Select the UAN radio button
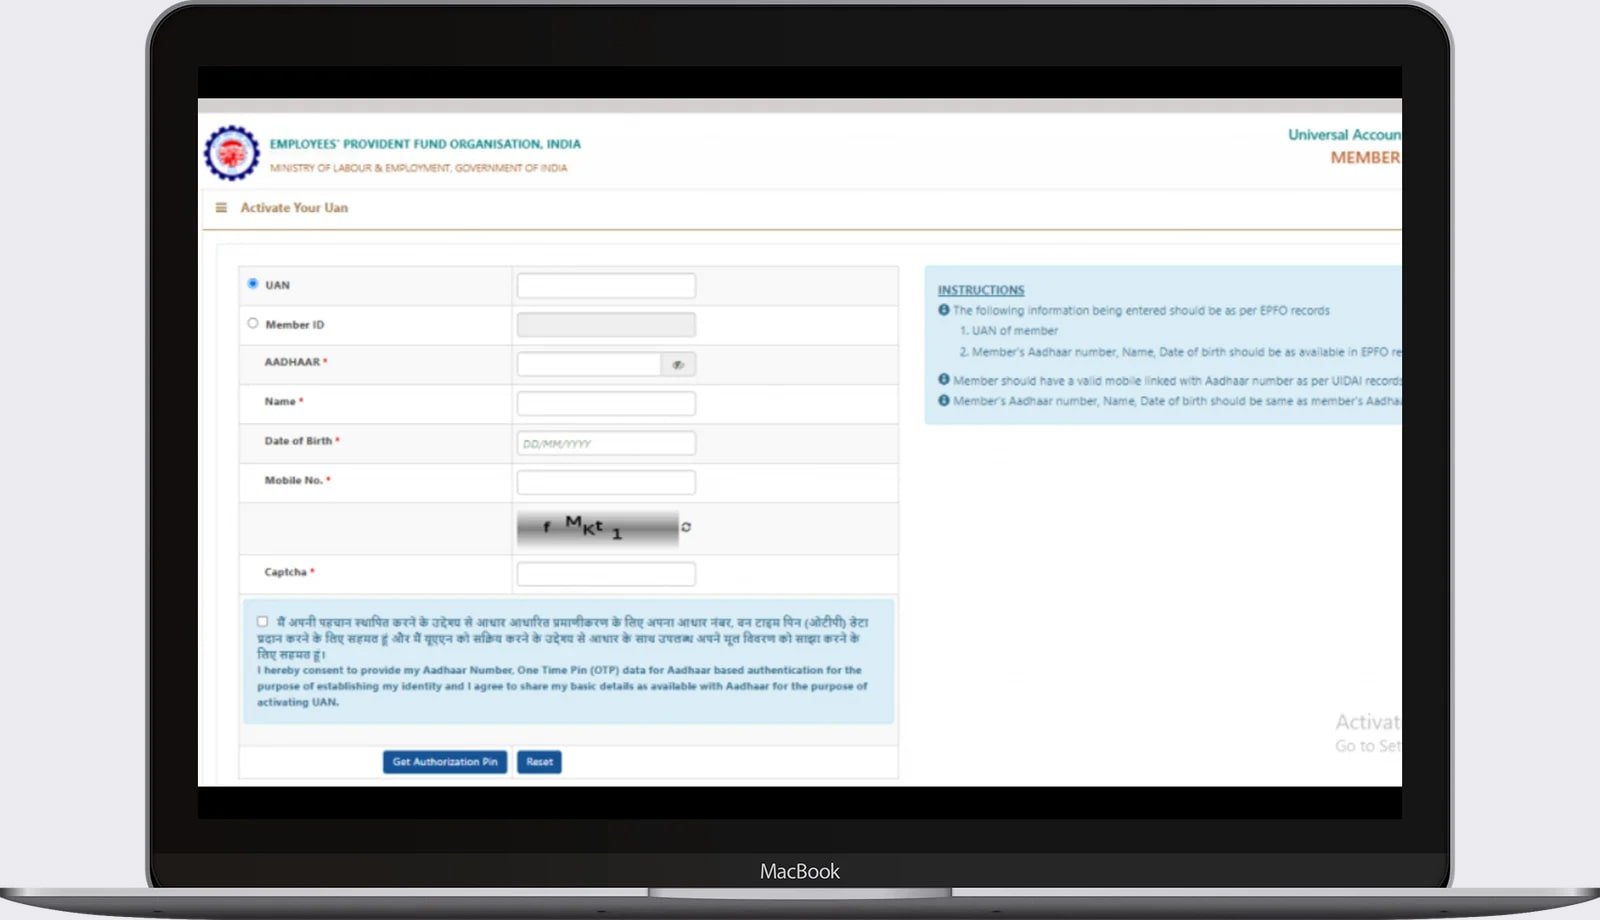This screenshot has width=1600, height=920. click(x=253, y=284)
